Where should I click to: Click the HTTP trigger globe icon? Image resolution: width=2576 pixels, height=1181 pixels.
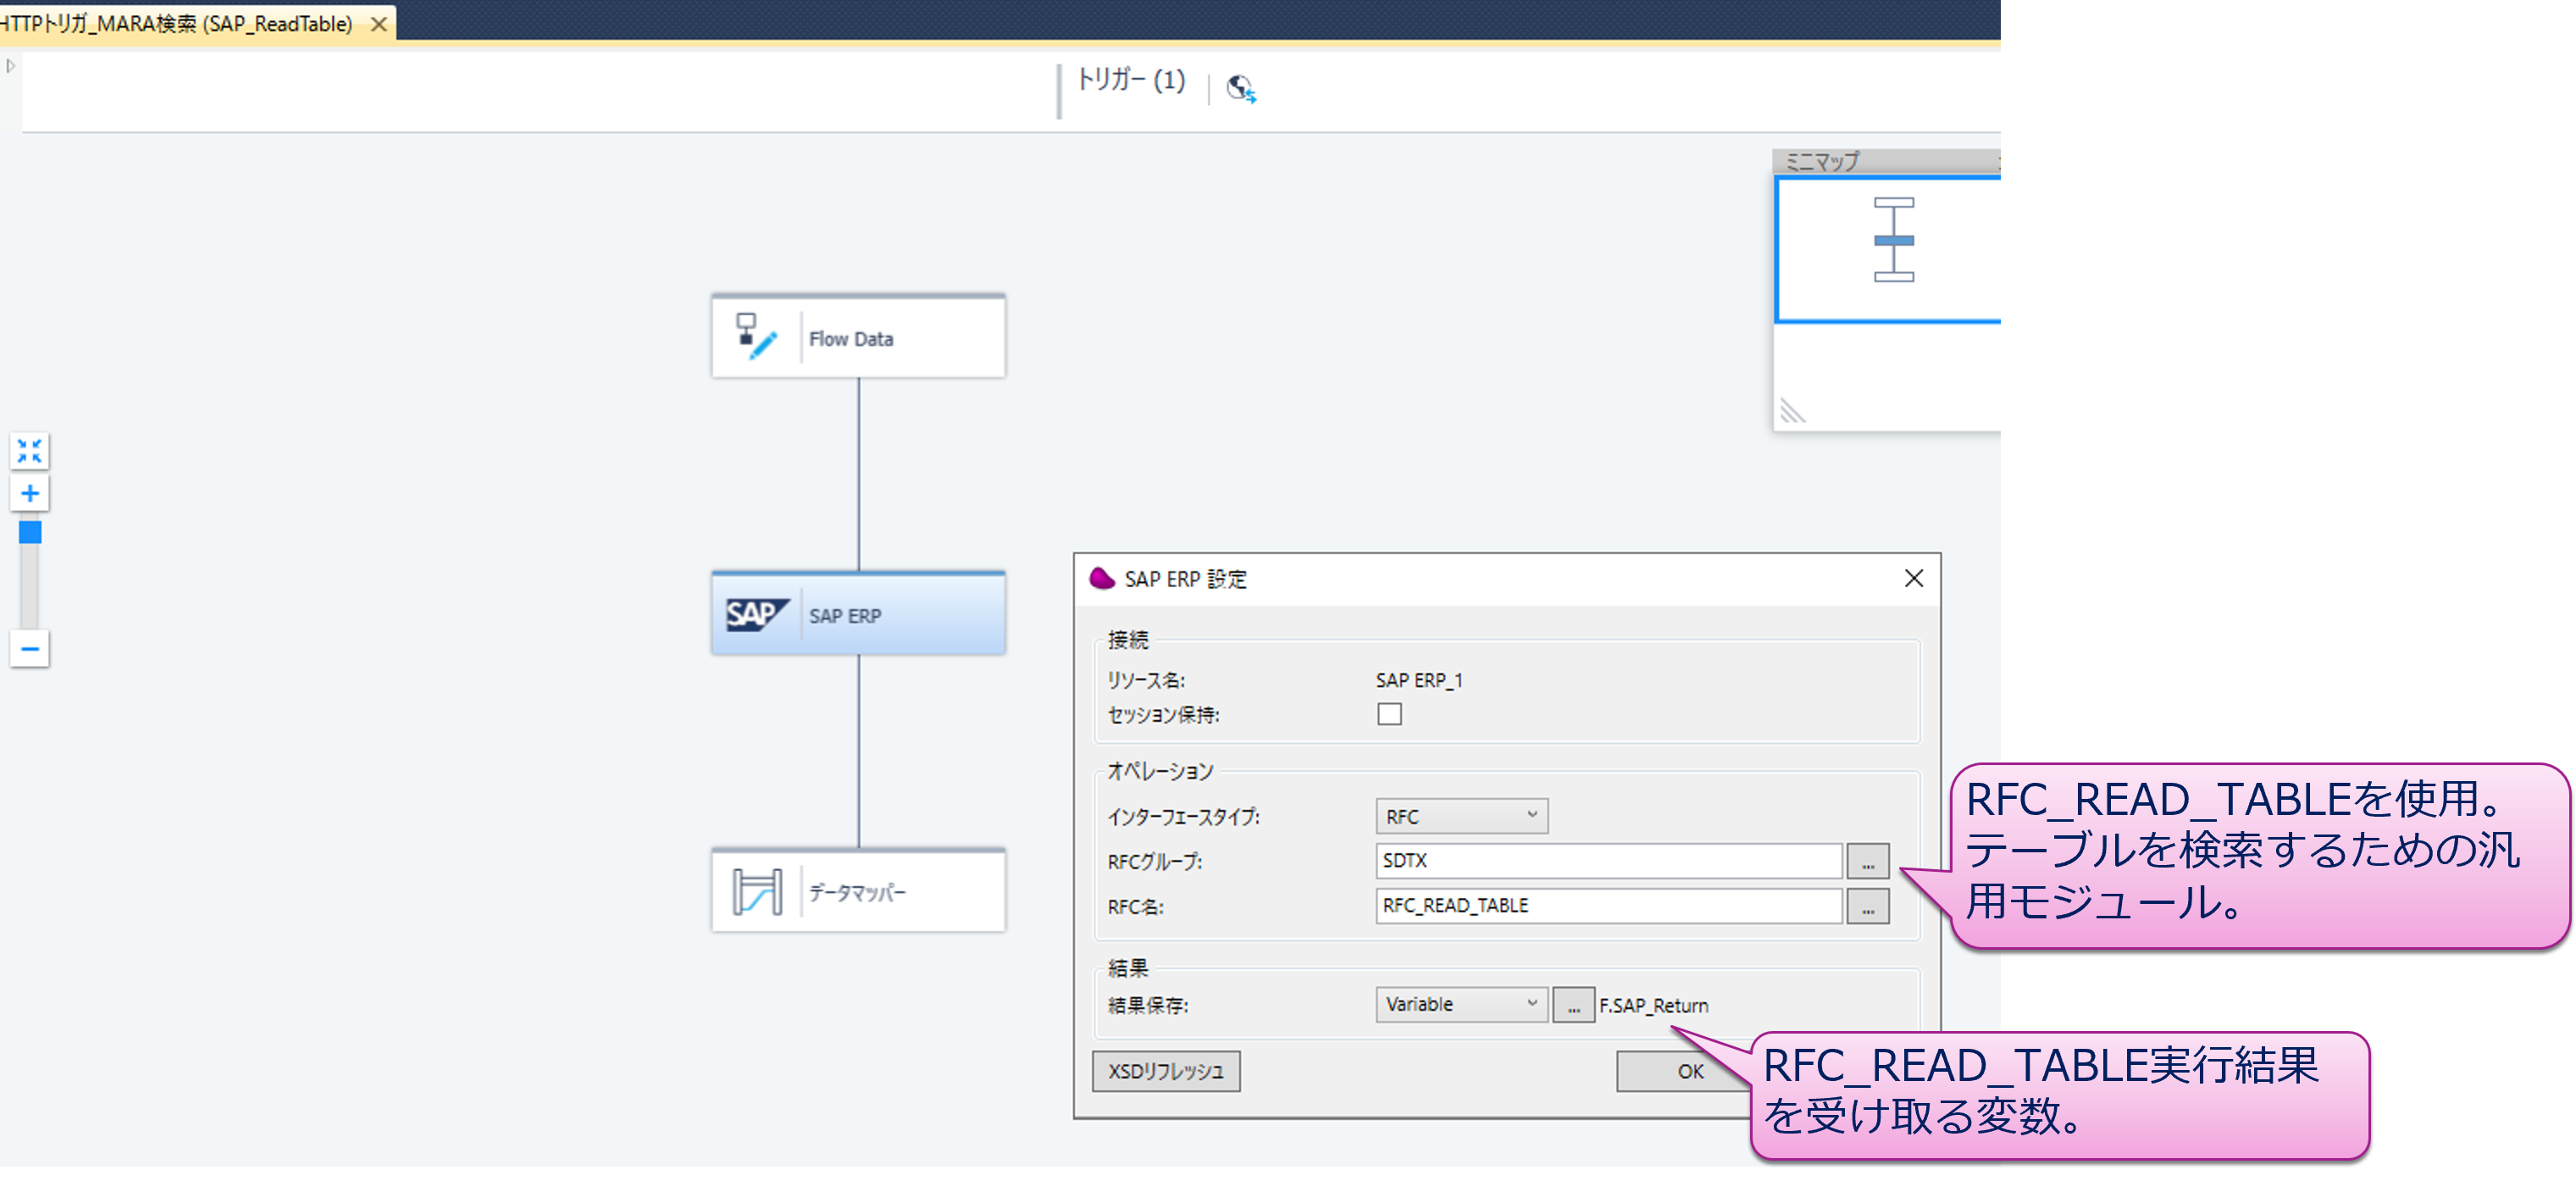point(1241,88)
